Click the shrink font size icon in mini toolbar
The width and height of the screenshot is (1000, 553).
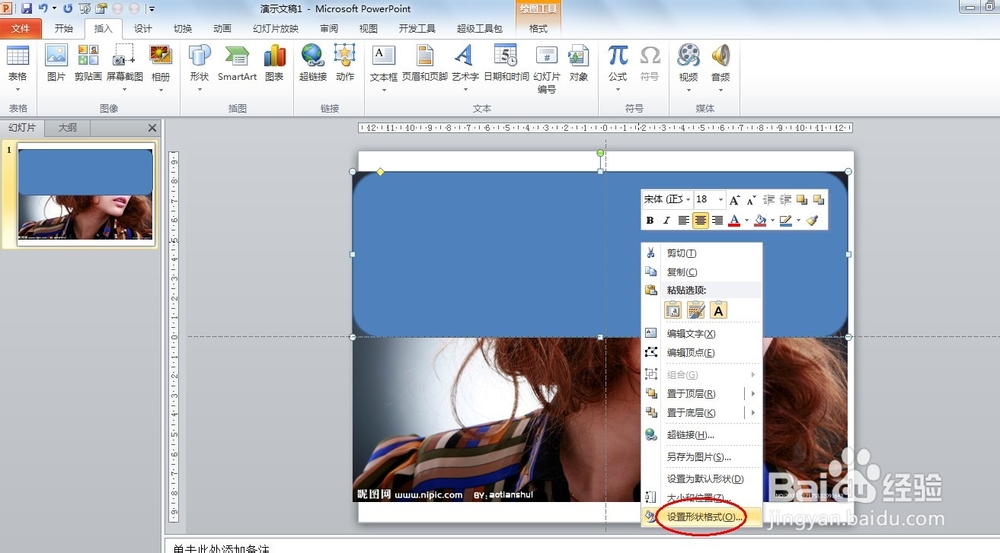pos(751,200)
